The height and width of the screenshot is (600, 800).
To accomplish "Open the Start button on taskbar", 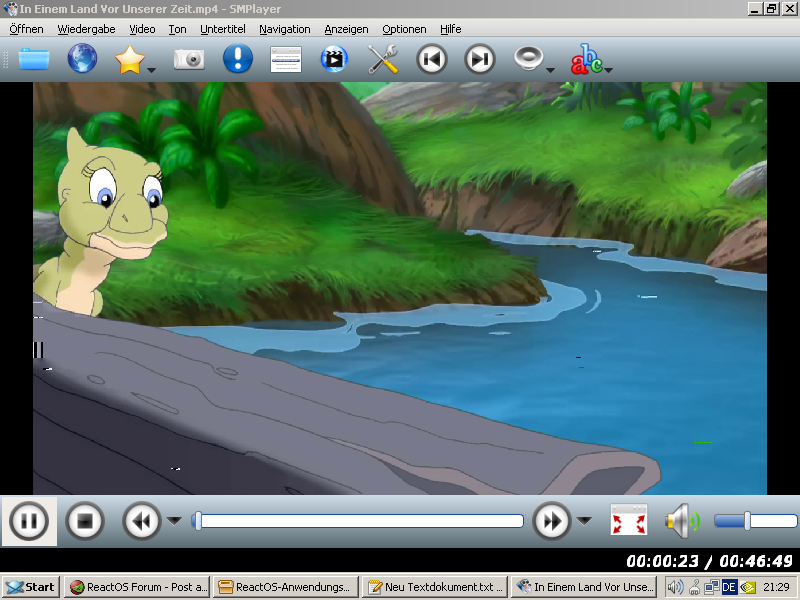I will (x=31, y=587).
